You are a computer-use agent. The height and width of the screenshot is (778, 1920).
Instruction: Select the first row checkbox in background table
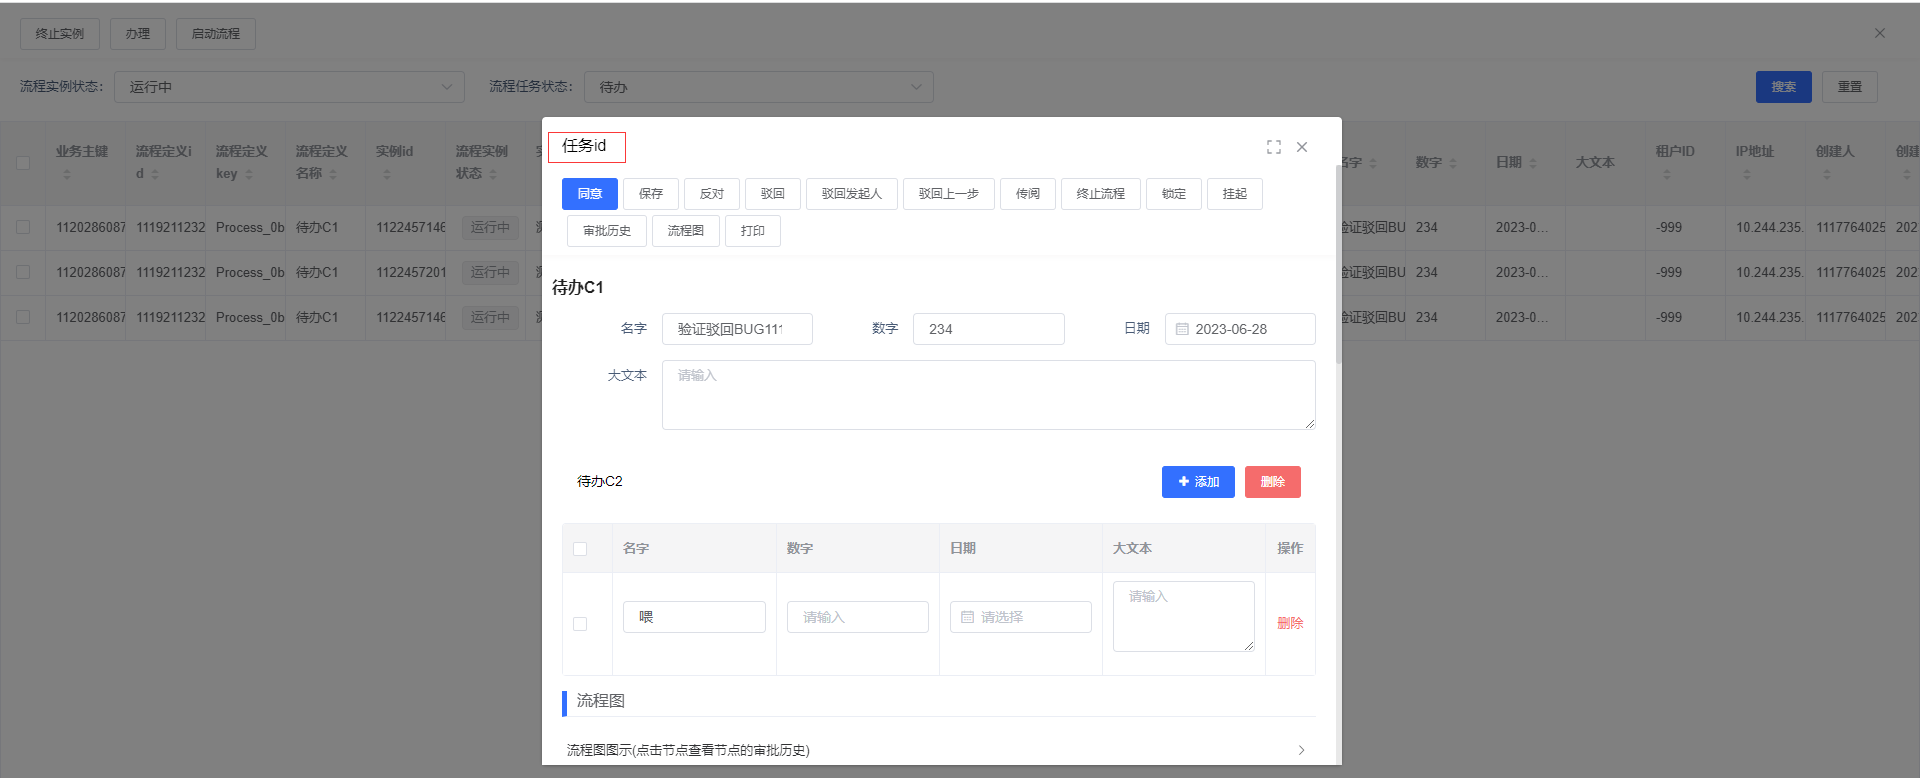coord(23,227)
